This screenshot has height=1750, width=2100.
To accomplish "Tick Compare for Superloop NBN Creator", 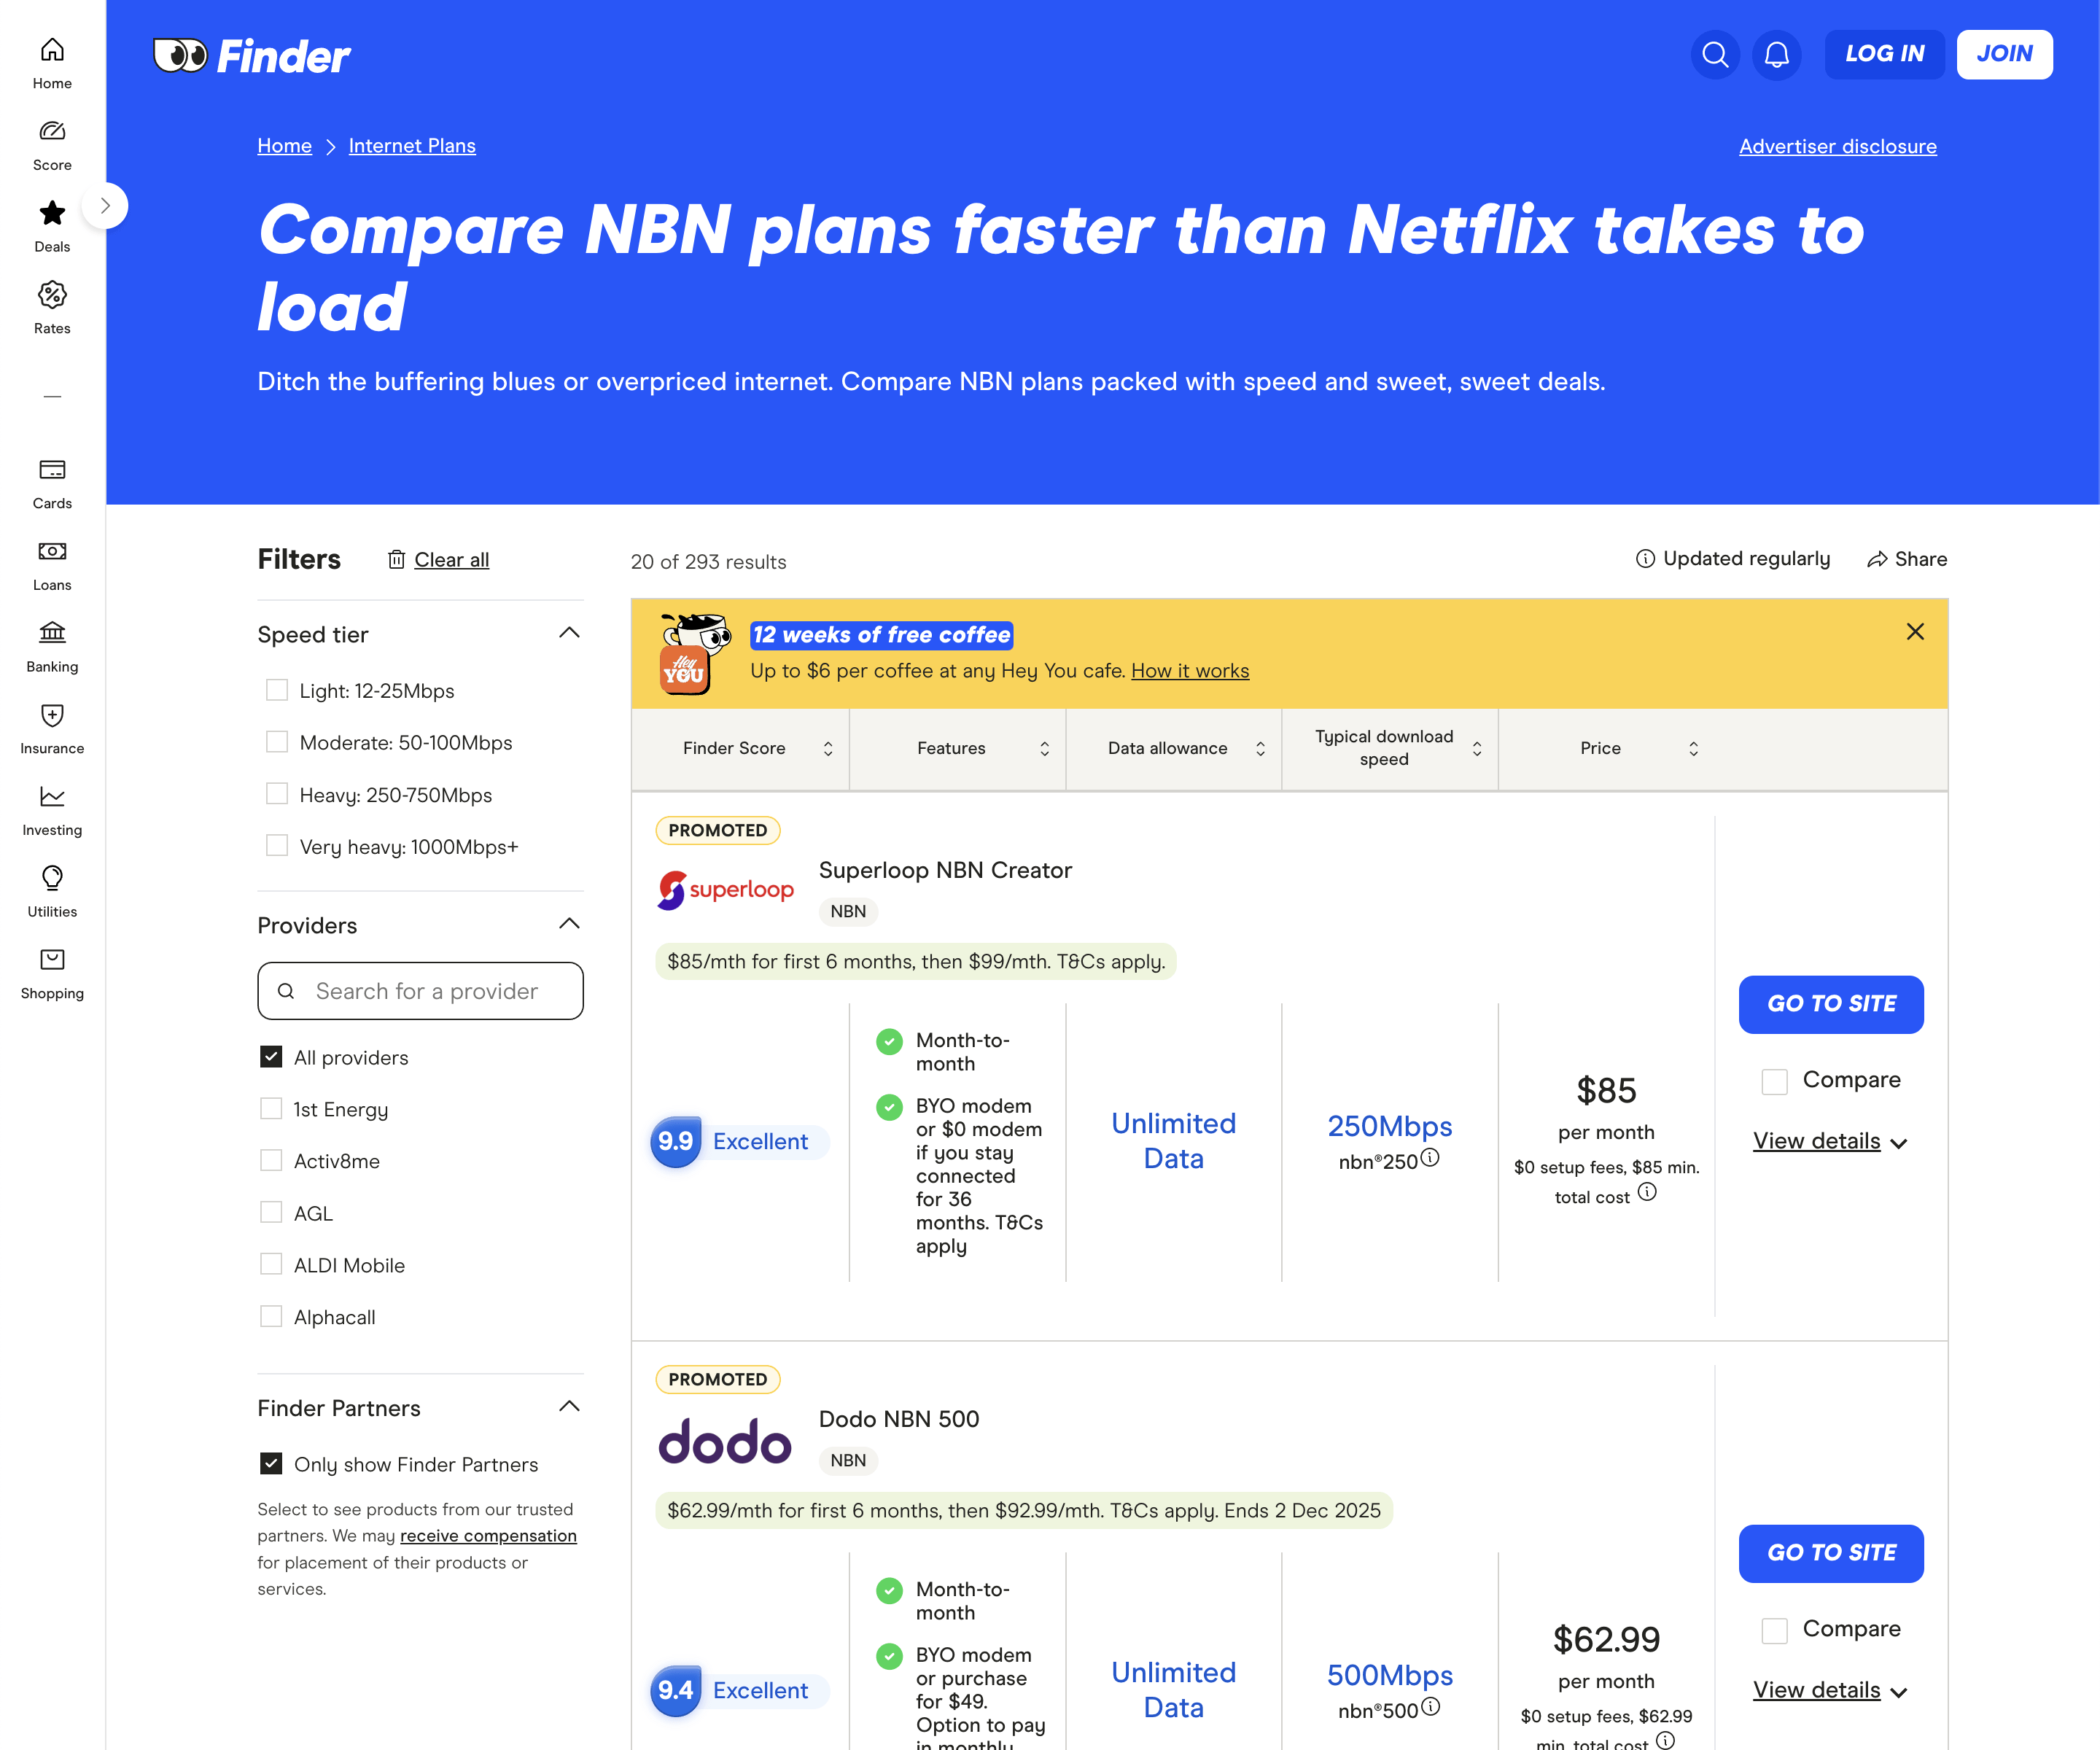I will coord(1775,1081).
